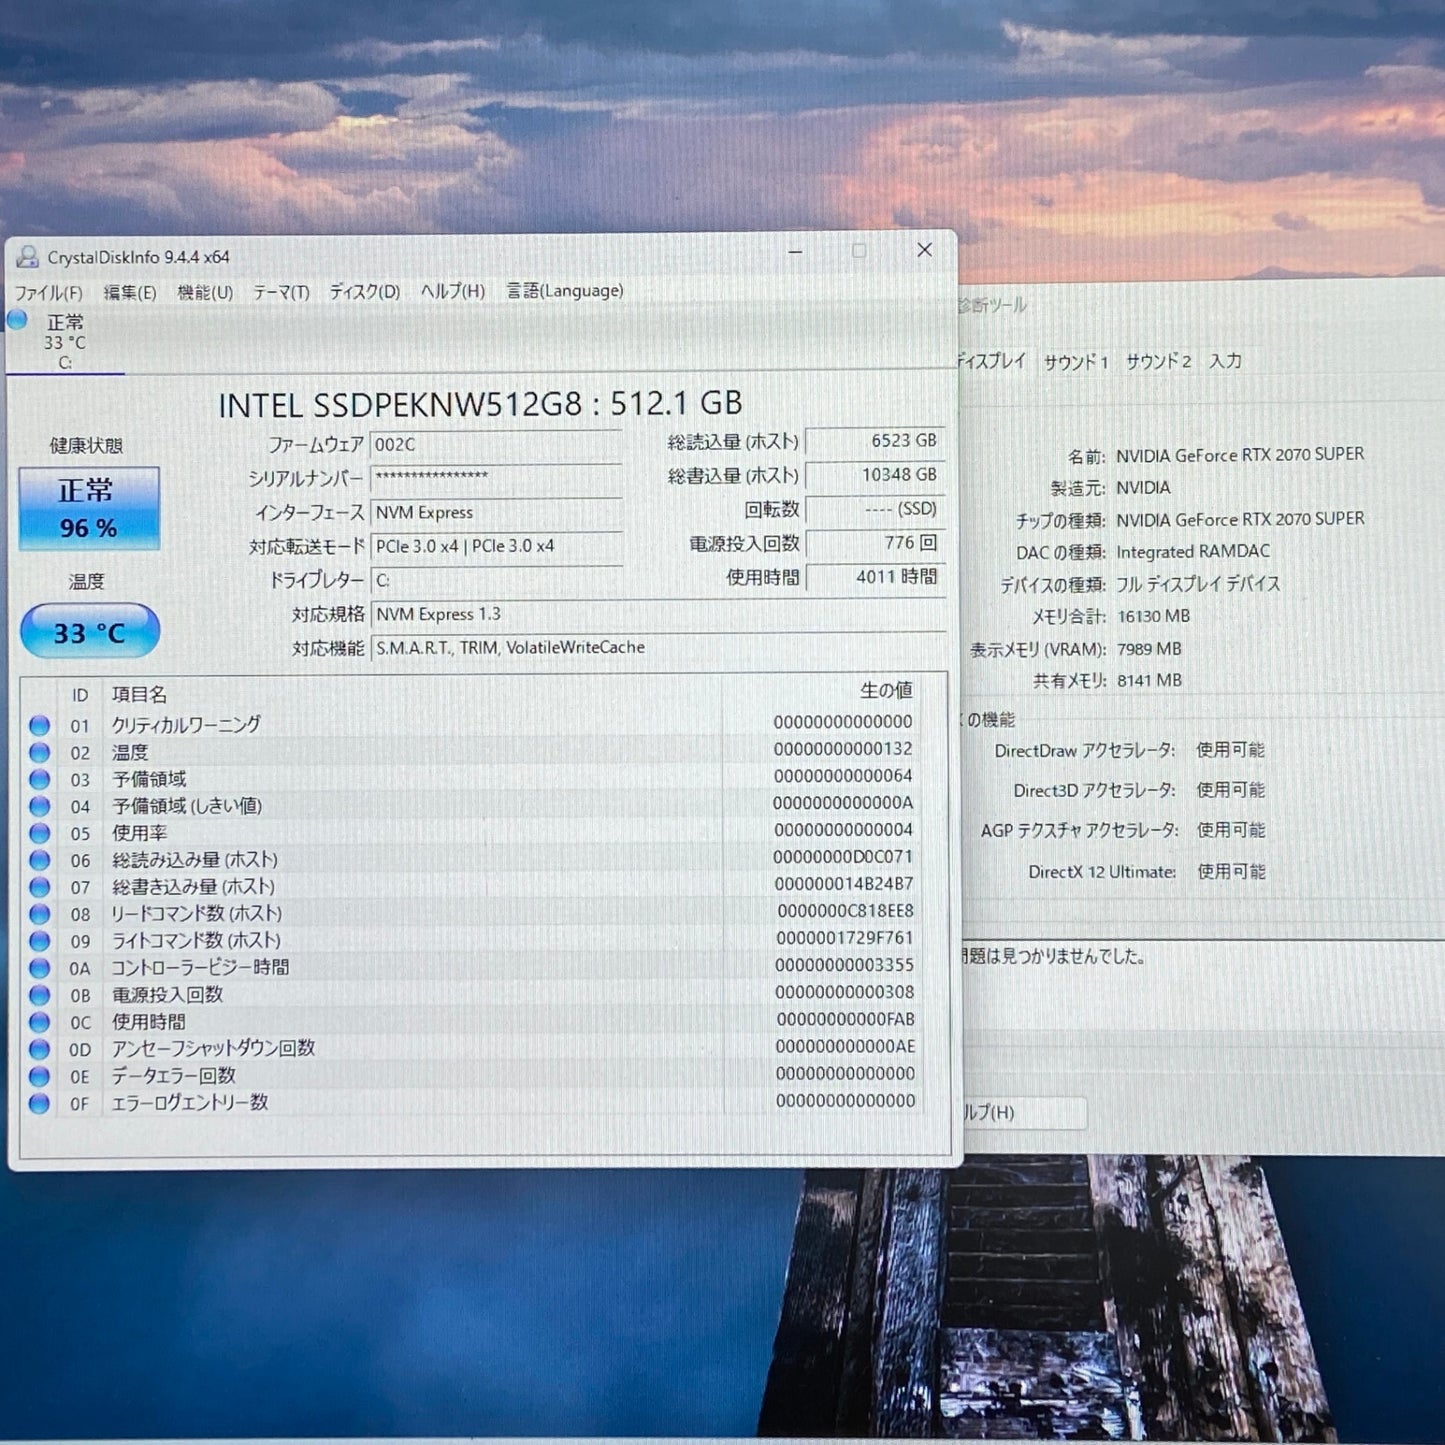Image resolution: width=1445 pixels, height=1445 pixels.
Task: Switch to ディスプレイ tab in diagnostic tool
Action: coord(991,361)
